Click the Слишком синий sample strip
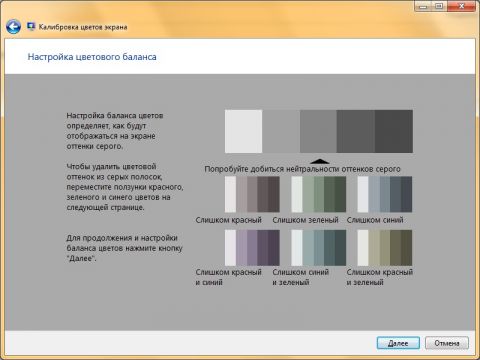Image resolution: width=480 pixels, height=360 pixels. coord(385,194)
